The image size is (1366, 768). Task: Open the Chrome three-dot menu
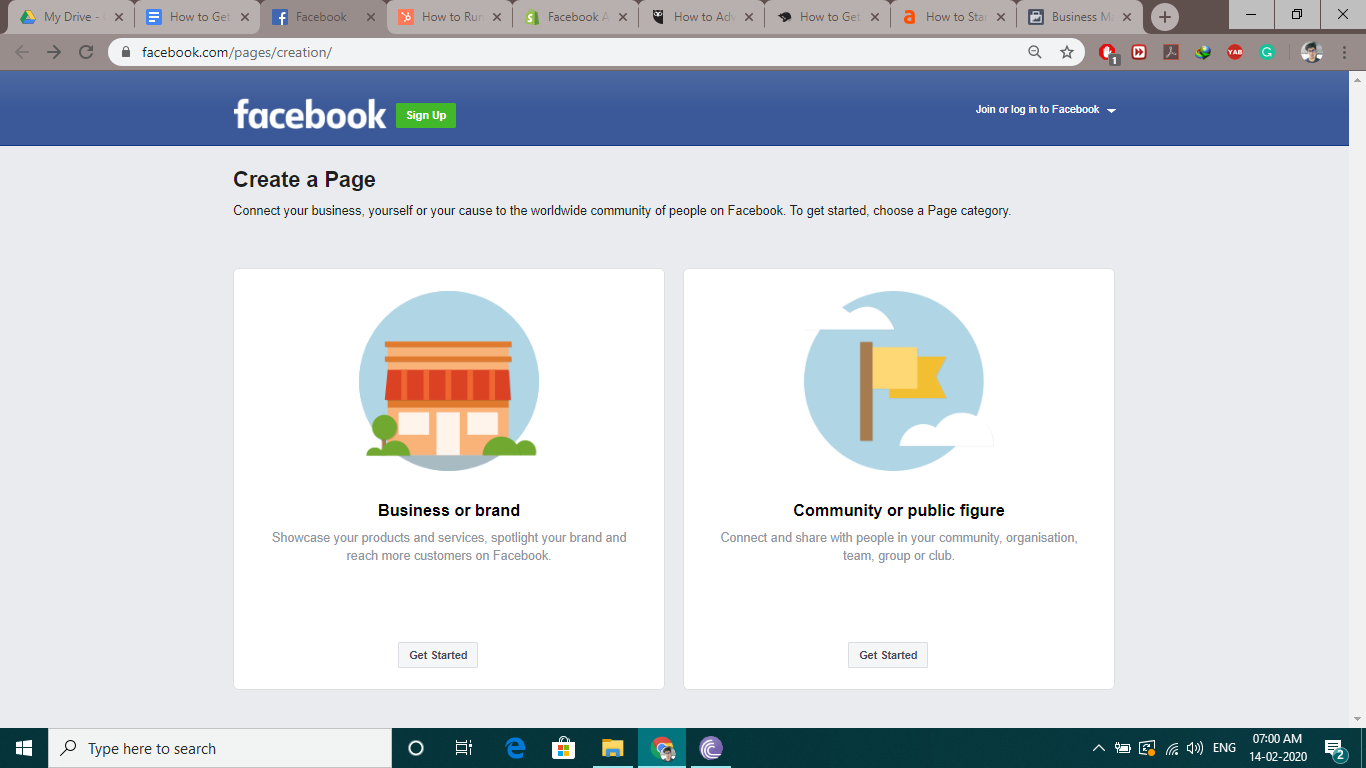point(1345,52)
